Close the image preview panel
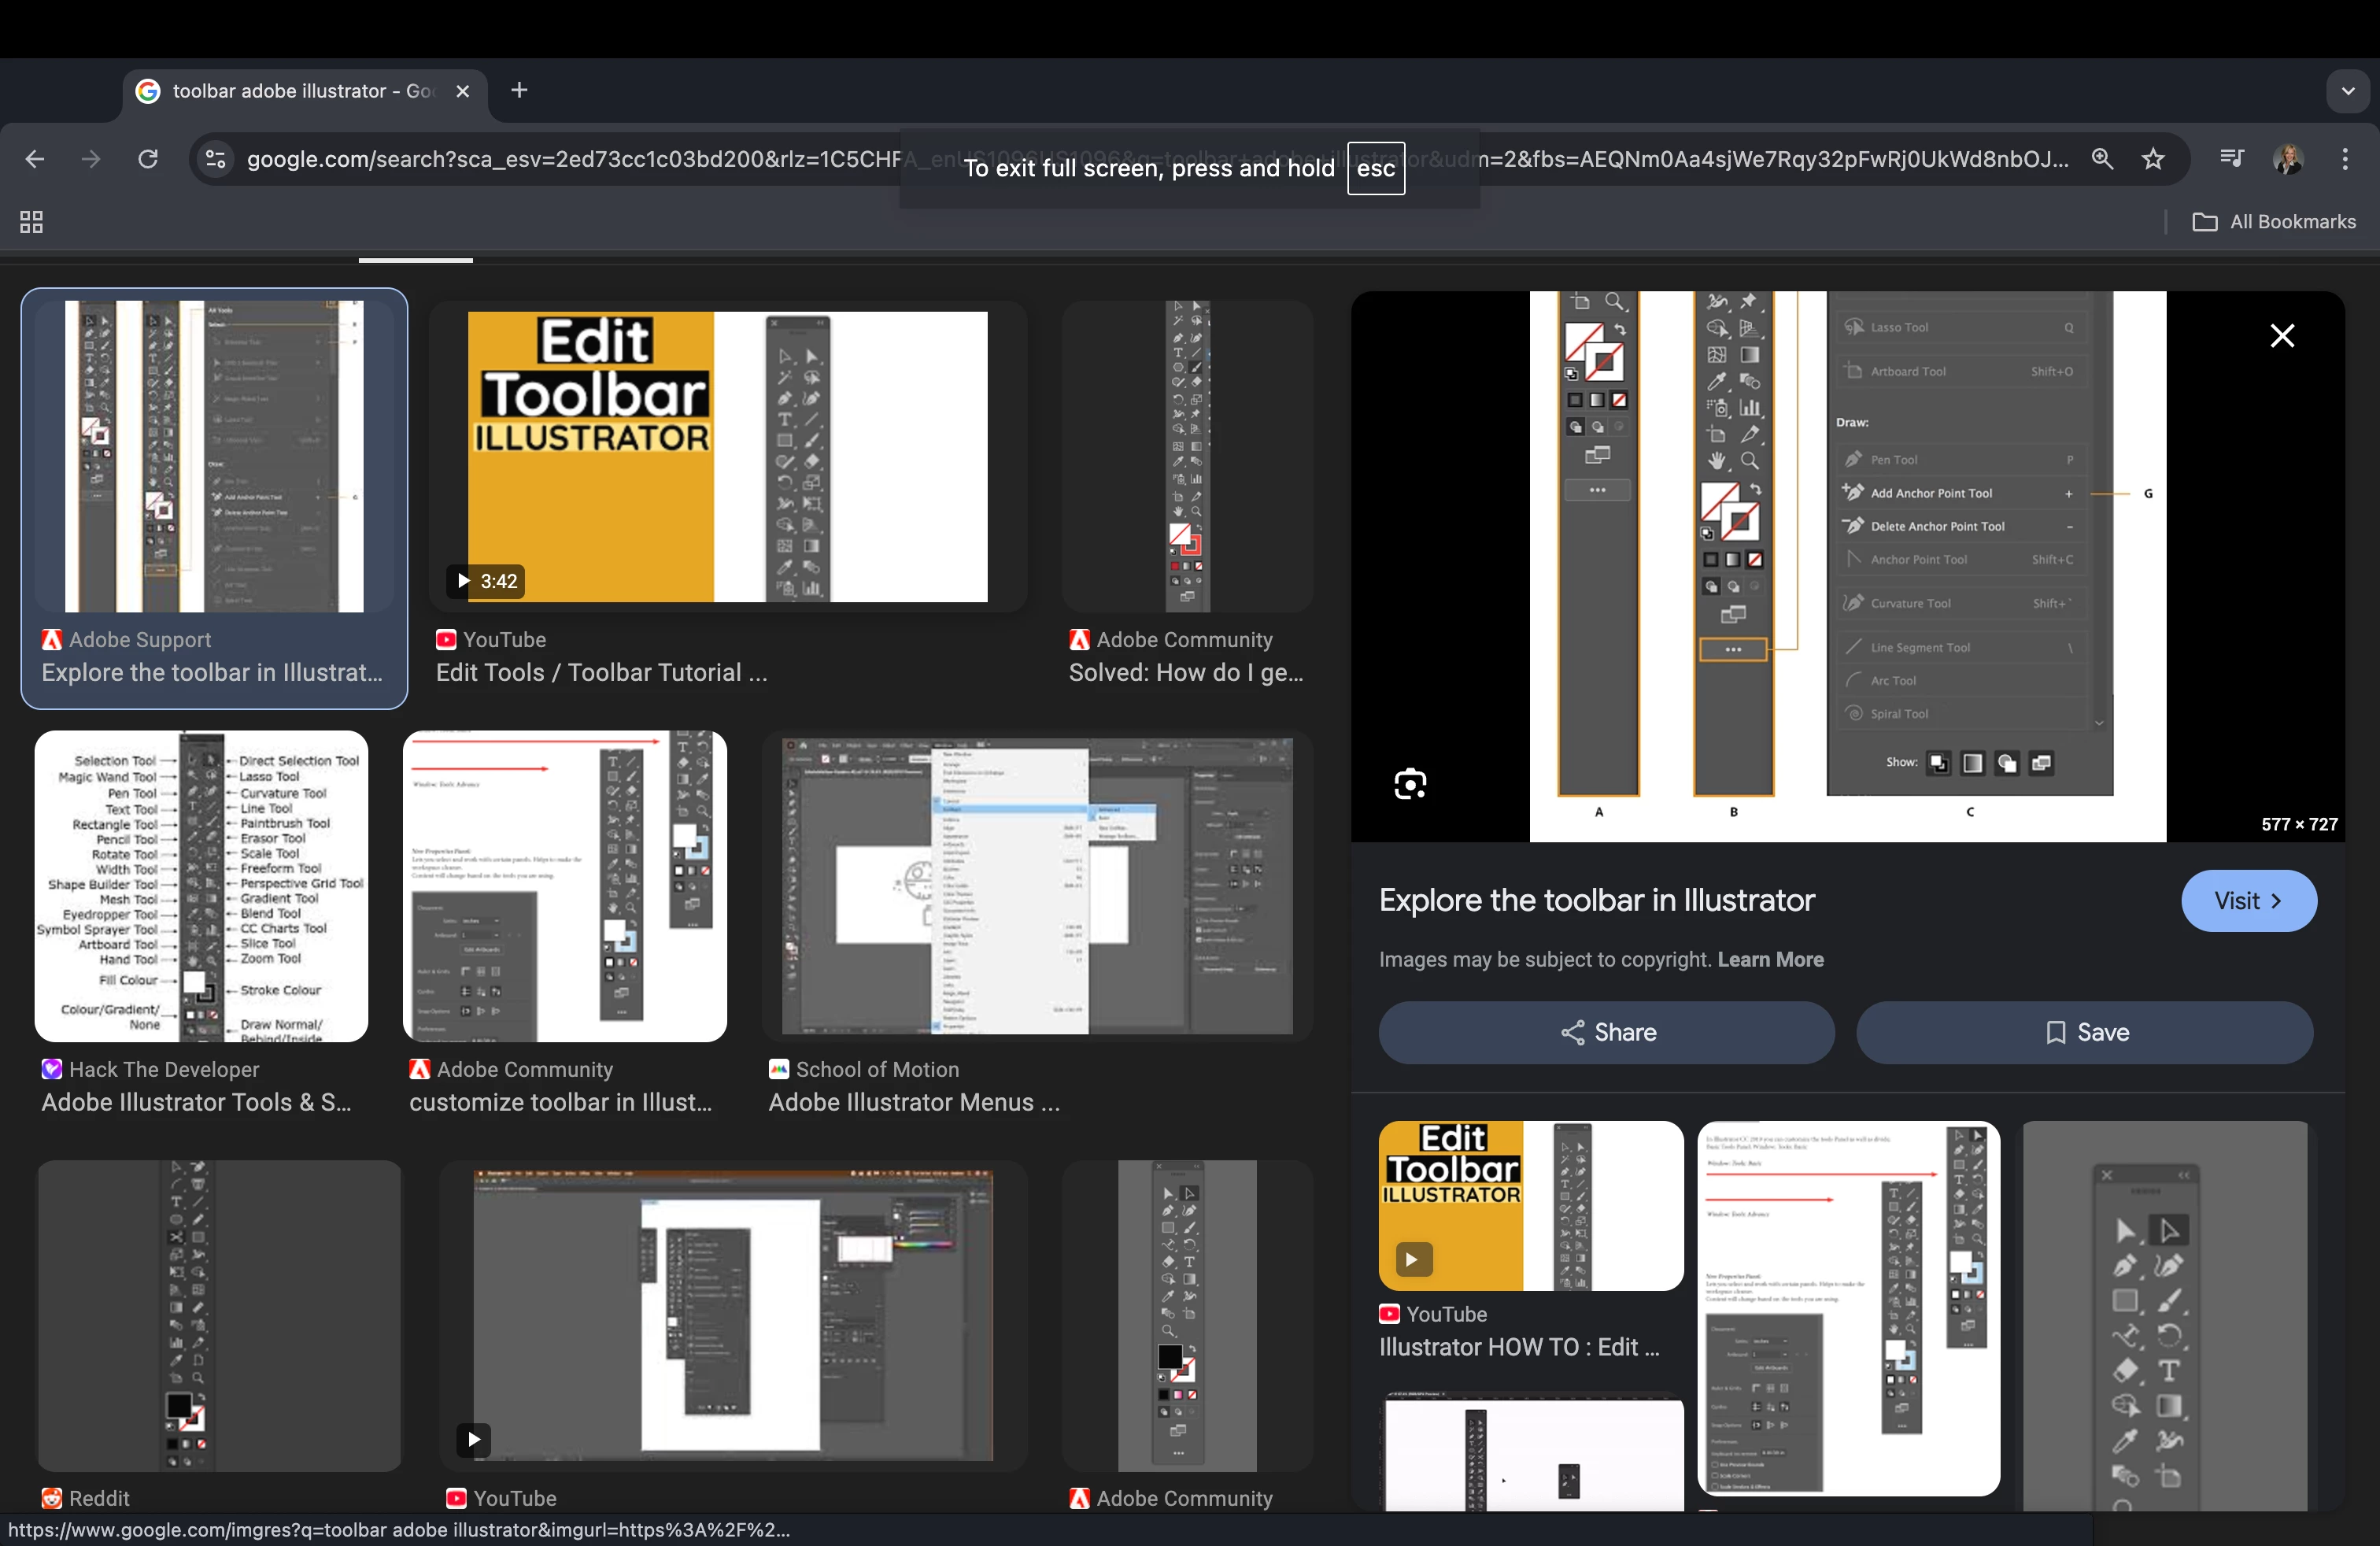Viewport: 2380px width, 1546px height. tap(2282, 336)
